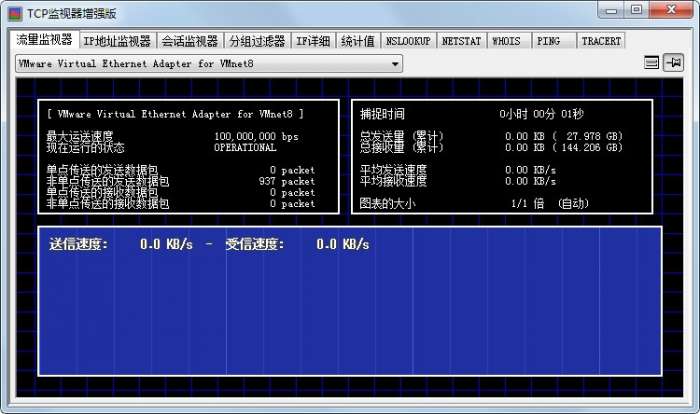Screen dimensions: 700x414
Task: Click the TCP monitor app icon in title bar
Action: (15, 14)
